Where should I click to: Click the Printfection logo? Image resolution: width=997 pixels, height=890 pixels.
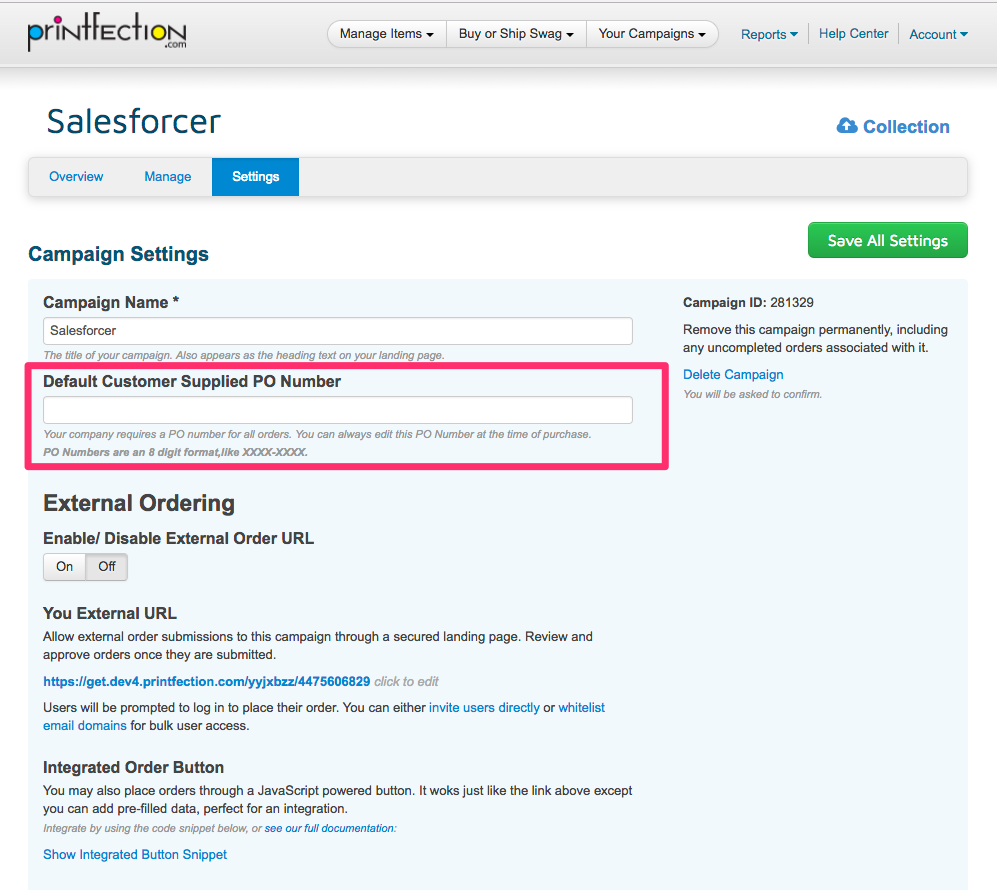(106, 33)
